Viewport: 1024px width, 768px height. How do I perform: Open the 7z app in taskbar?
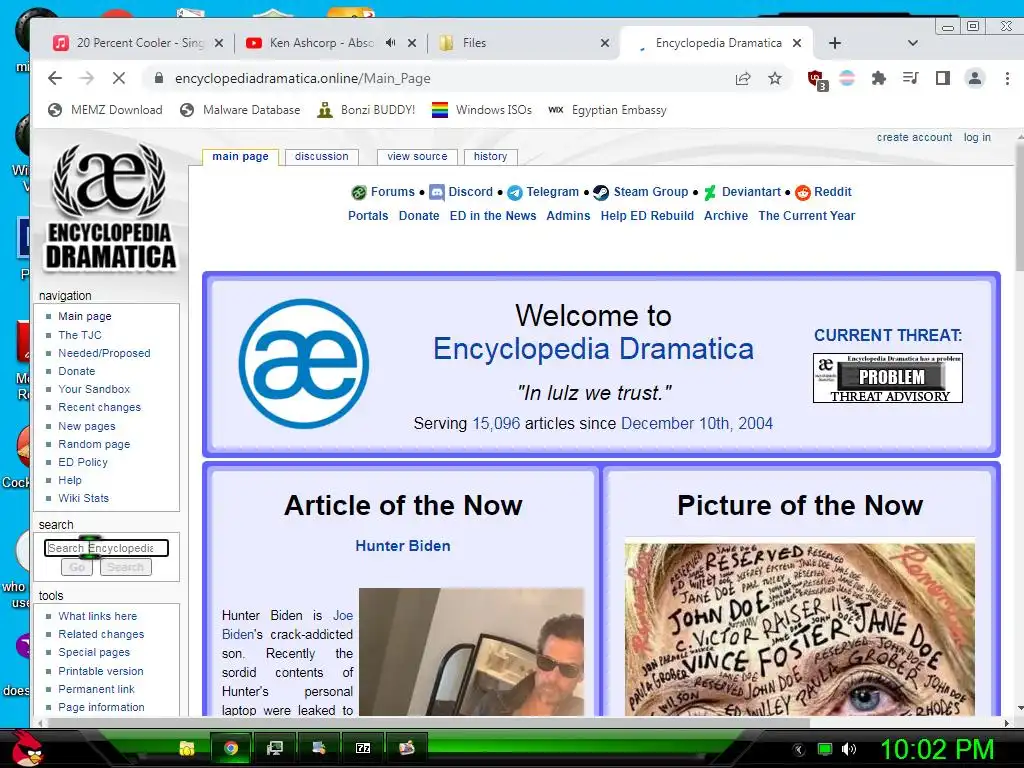[363, 748]
